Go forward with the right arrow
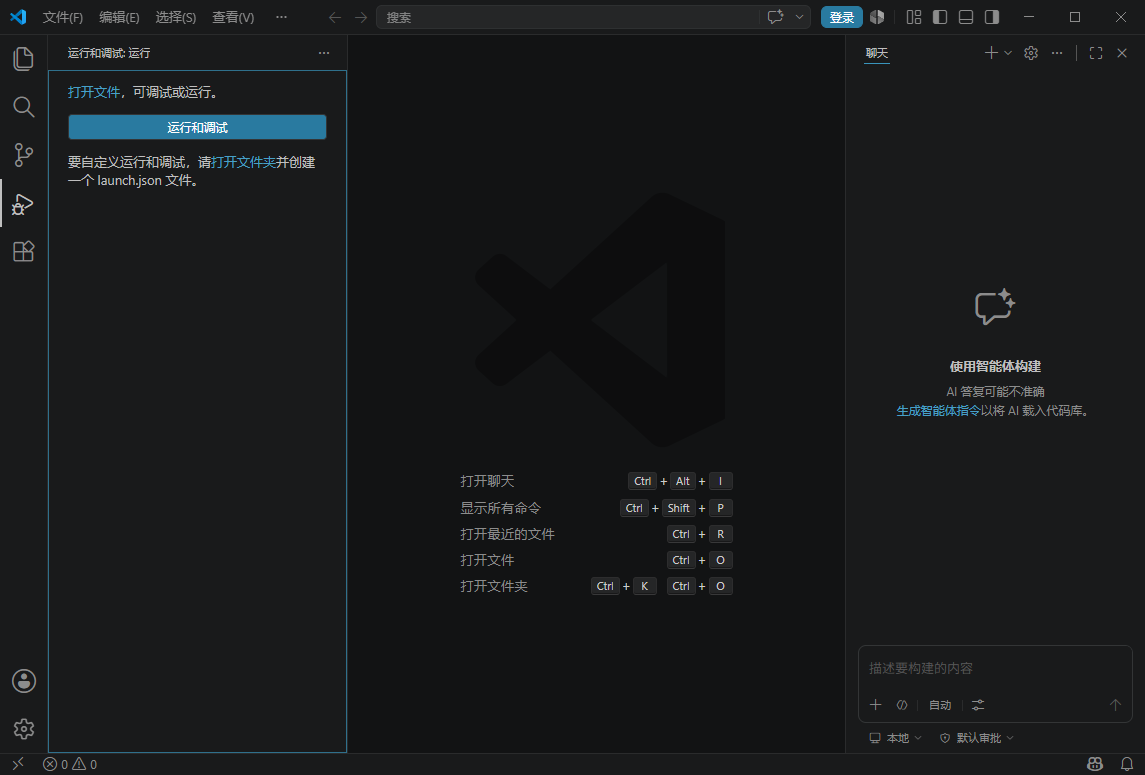Image resolution: width=1145 pixels, height=775 pixels. (x=361, y=17)
